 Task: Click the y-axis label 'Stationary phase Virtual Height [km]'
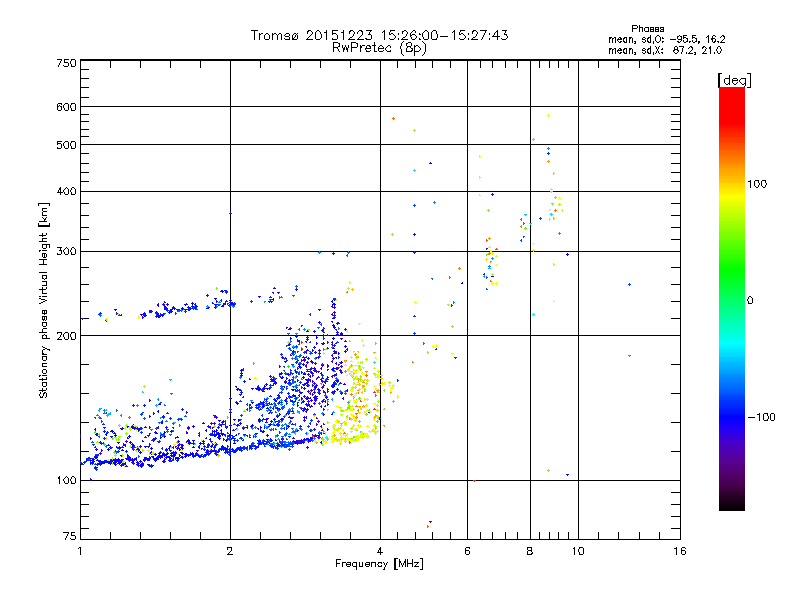[43, 300]
